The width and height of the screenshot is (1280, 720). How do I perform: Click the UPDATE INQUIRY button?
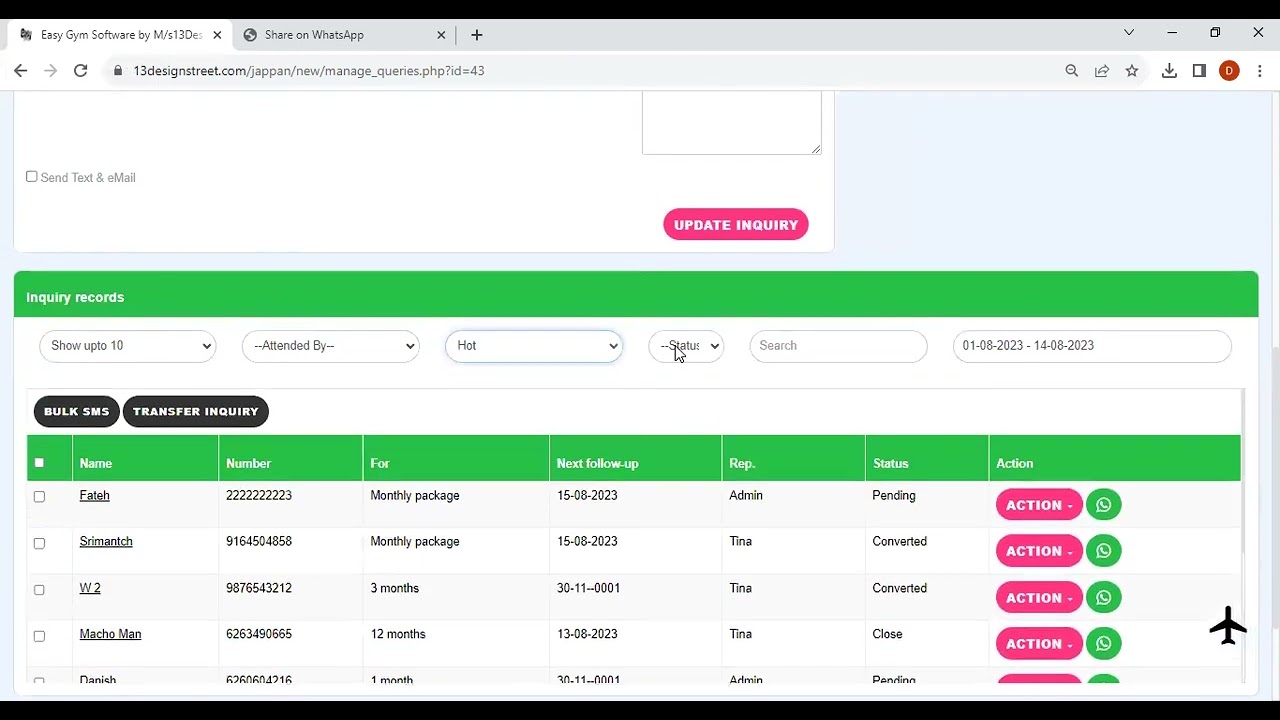pos(736,225)
